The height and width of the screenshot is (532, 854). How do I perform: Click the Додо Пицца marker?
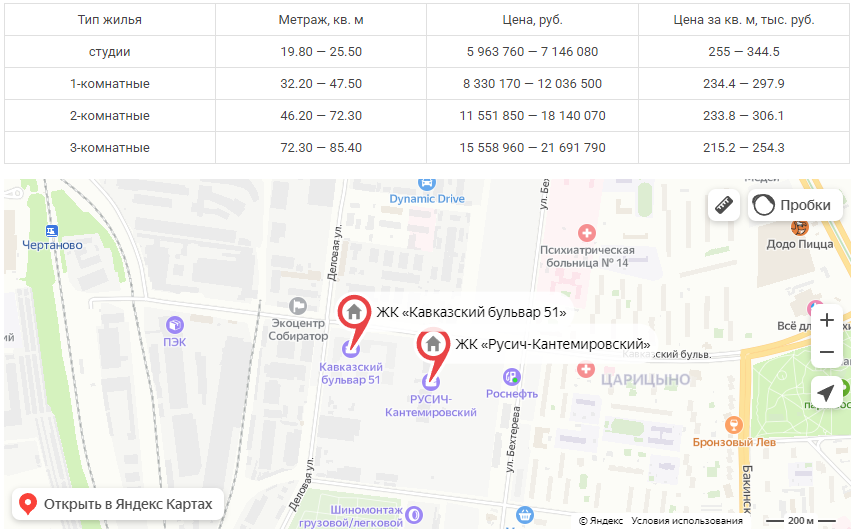point(800,228)
